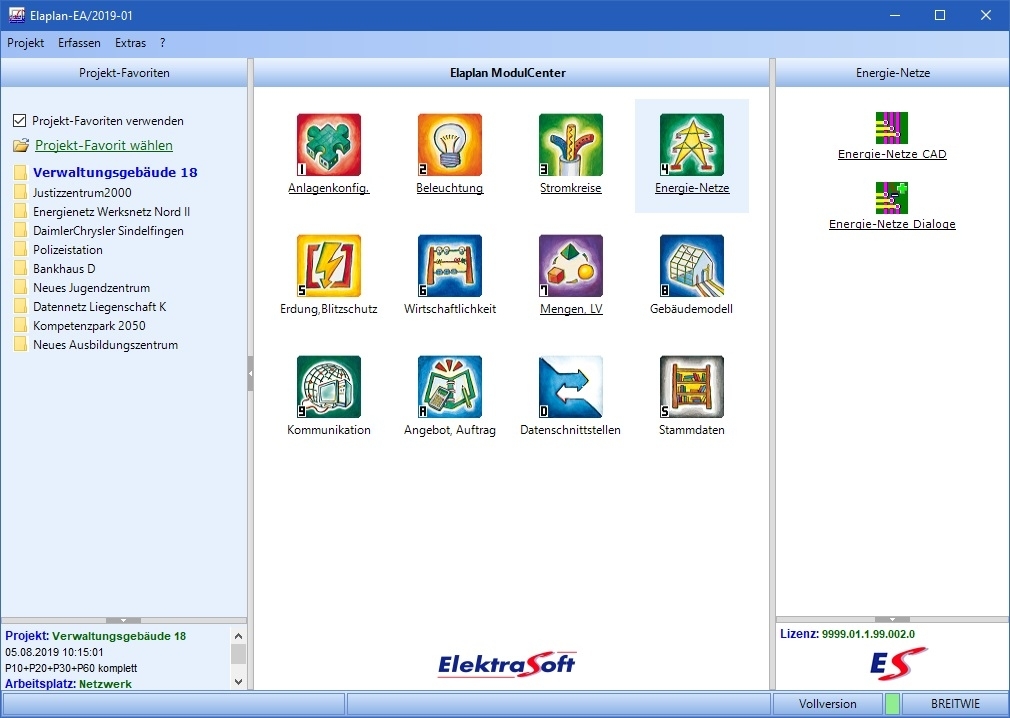Select favorite DaimlerChrysler Sindelfingen
The width and height of the screenshot is (1010, 718).
tap(108, 231)
